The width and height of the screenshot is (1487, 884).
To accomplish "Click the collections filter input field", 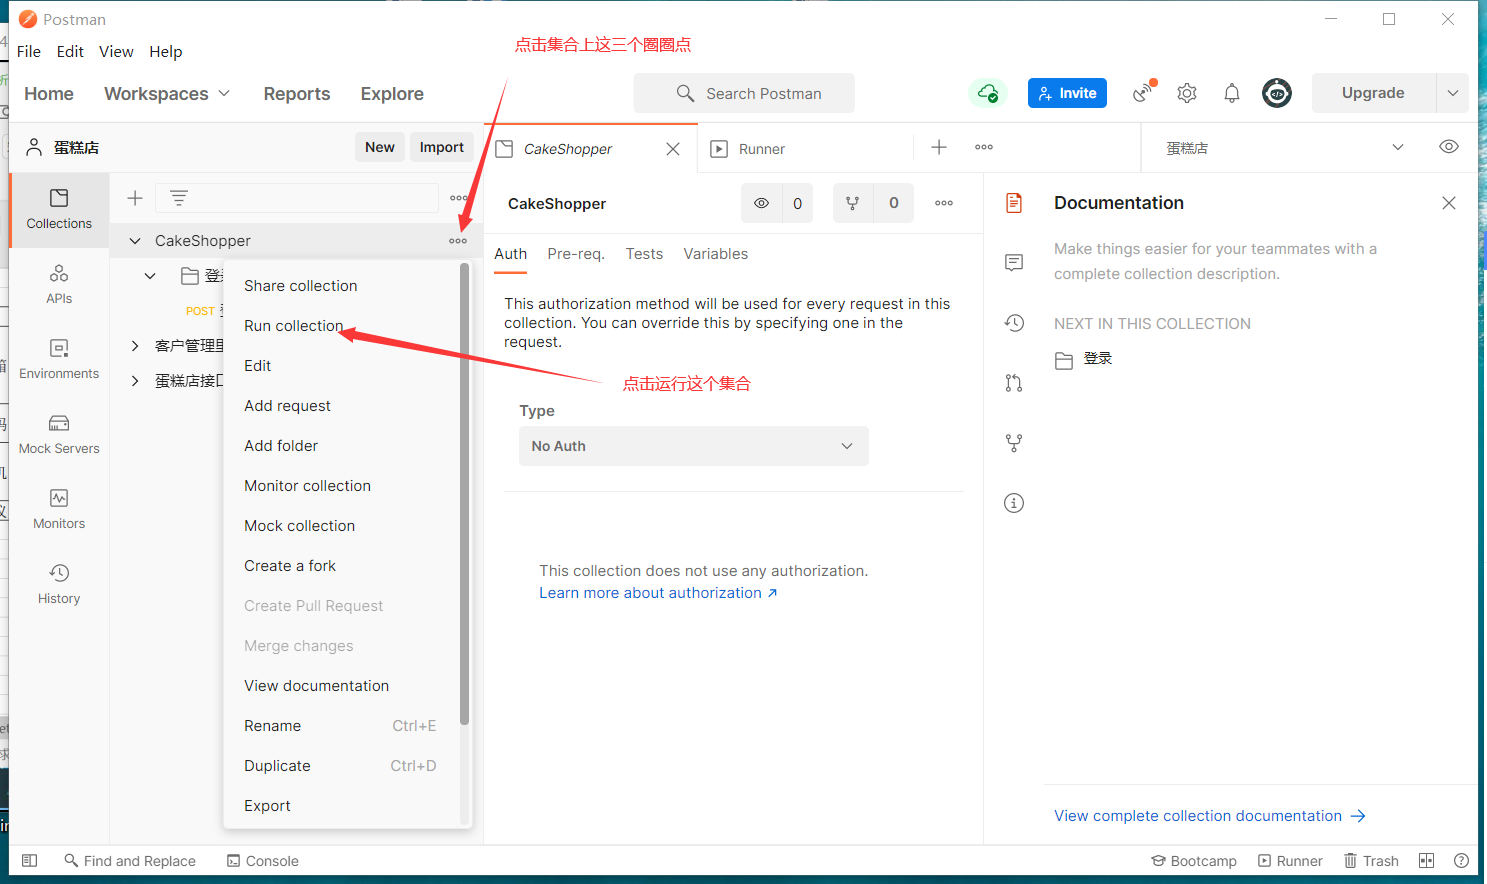I will [x=297, y=198].
